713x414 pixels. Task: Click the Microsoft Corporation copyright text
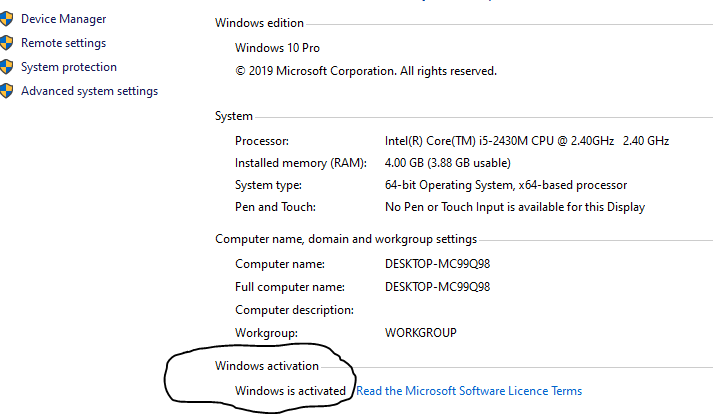366,71
